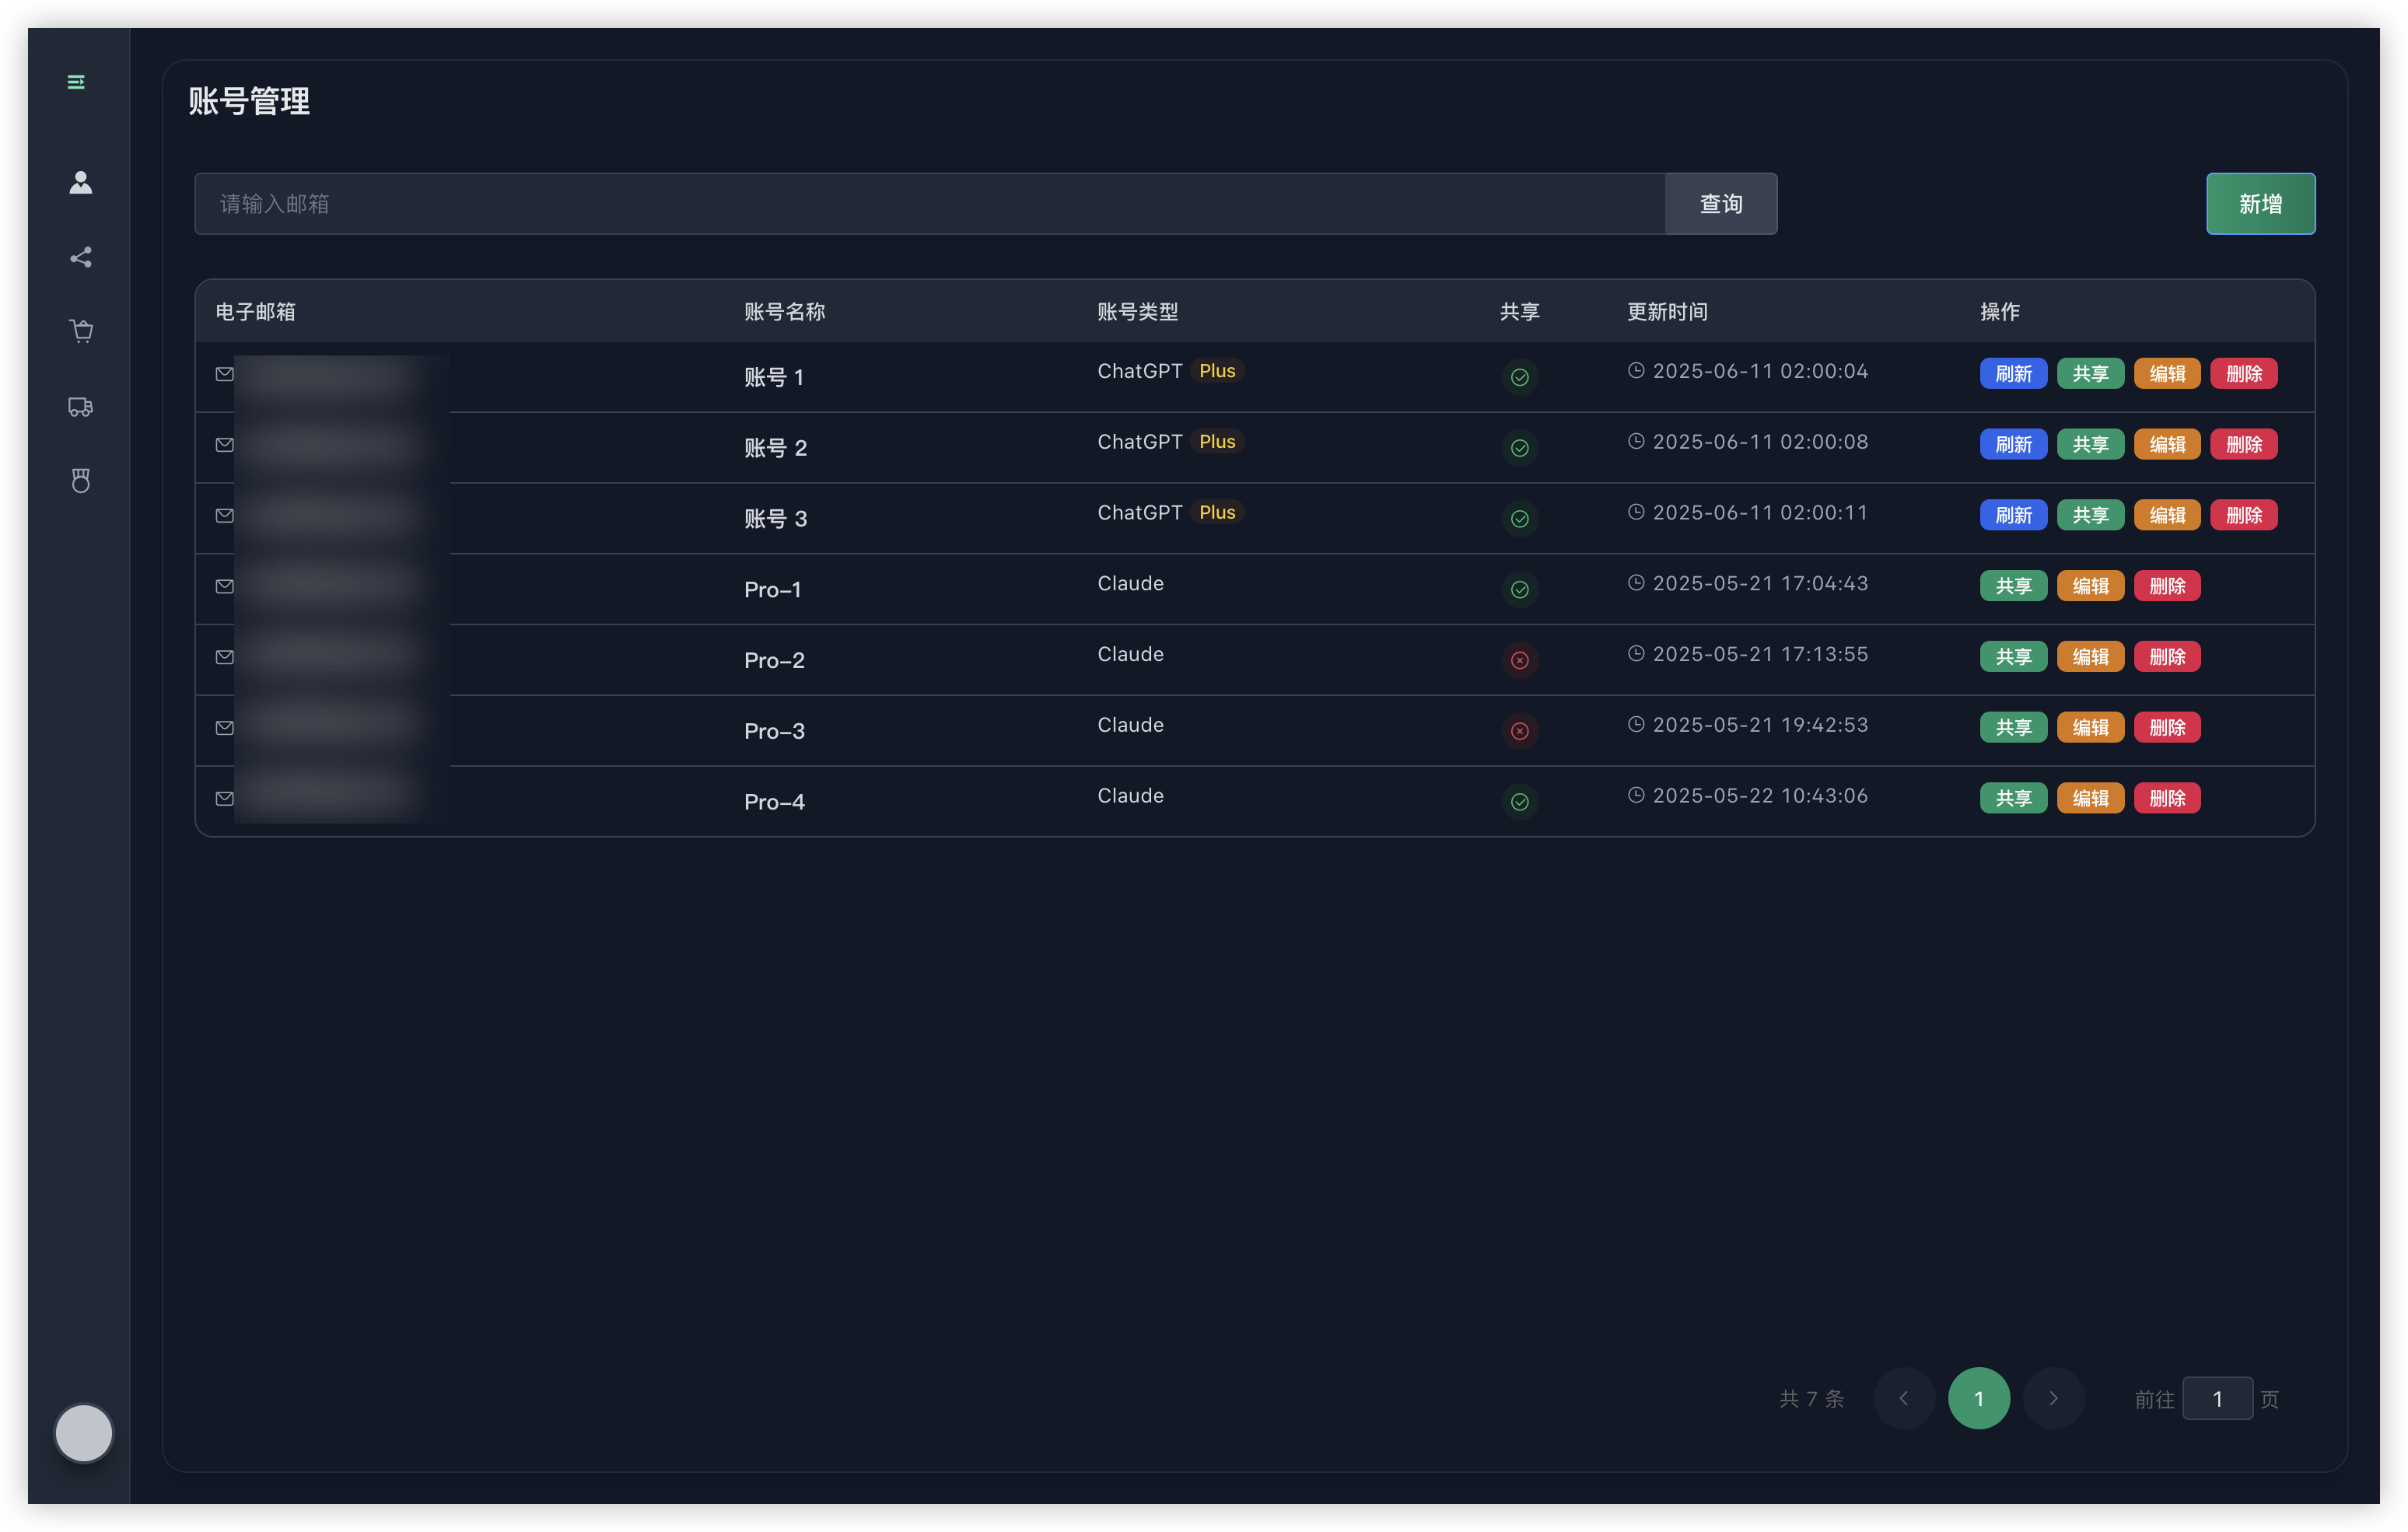Open the account management user icon

[x=81, y=182]
